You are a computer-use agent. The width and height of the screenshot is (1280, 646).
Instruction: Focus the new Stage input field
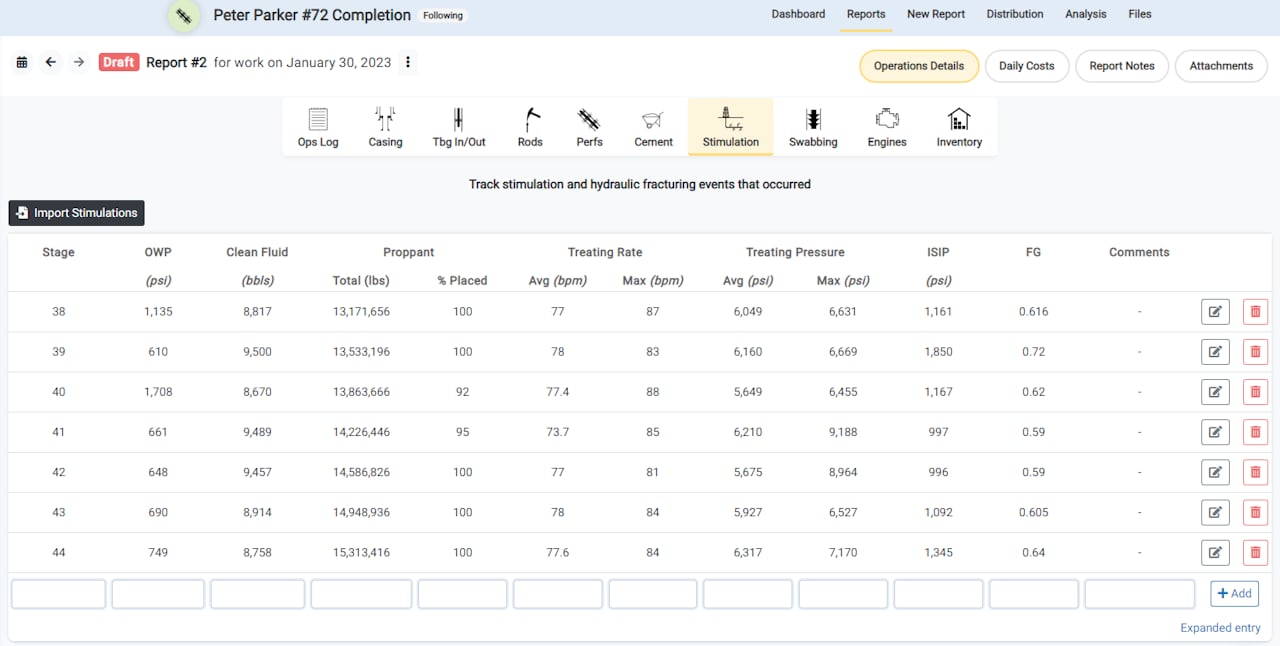point(58,594)
